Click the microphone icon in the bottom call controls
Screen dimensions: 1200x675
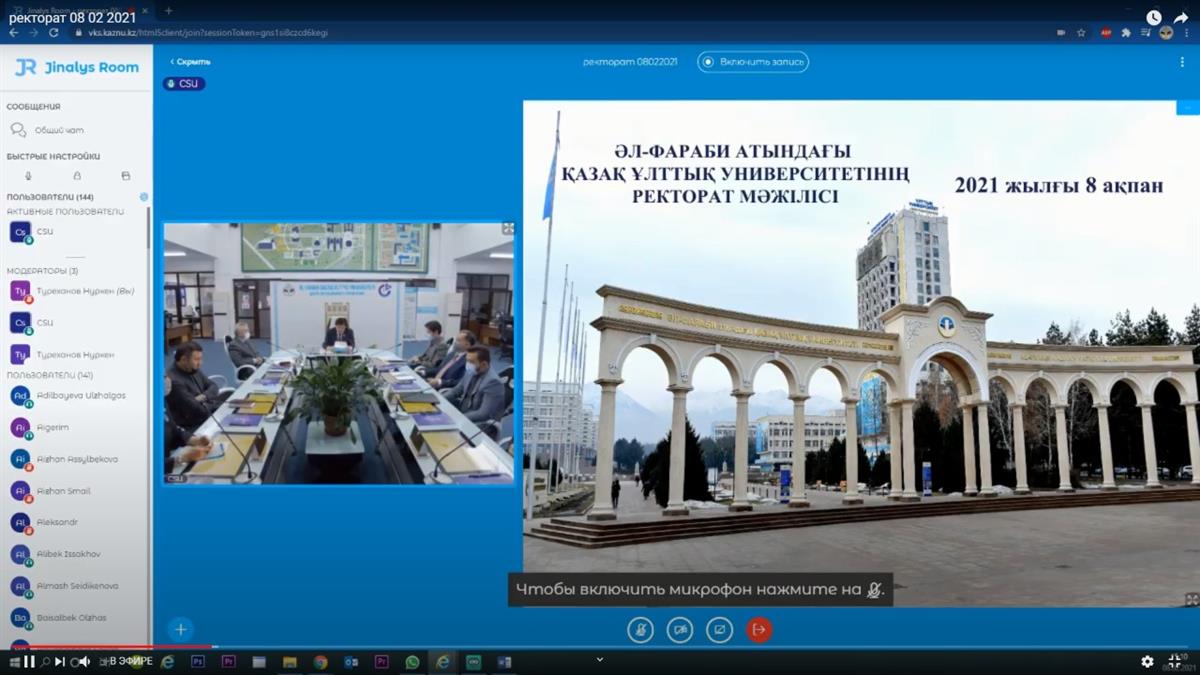(640, 630)
